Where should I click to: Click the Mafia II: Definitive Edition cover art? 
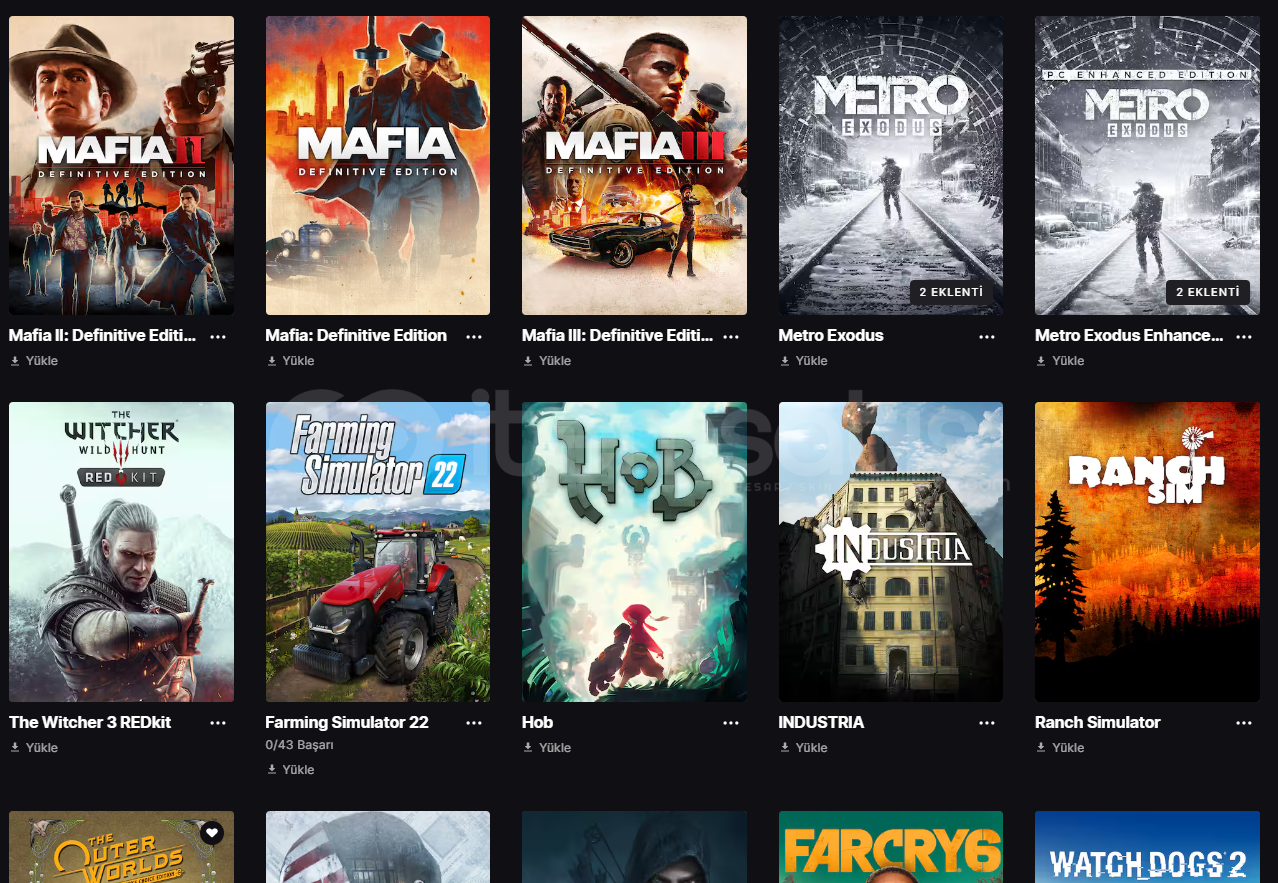121,165
